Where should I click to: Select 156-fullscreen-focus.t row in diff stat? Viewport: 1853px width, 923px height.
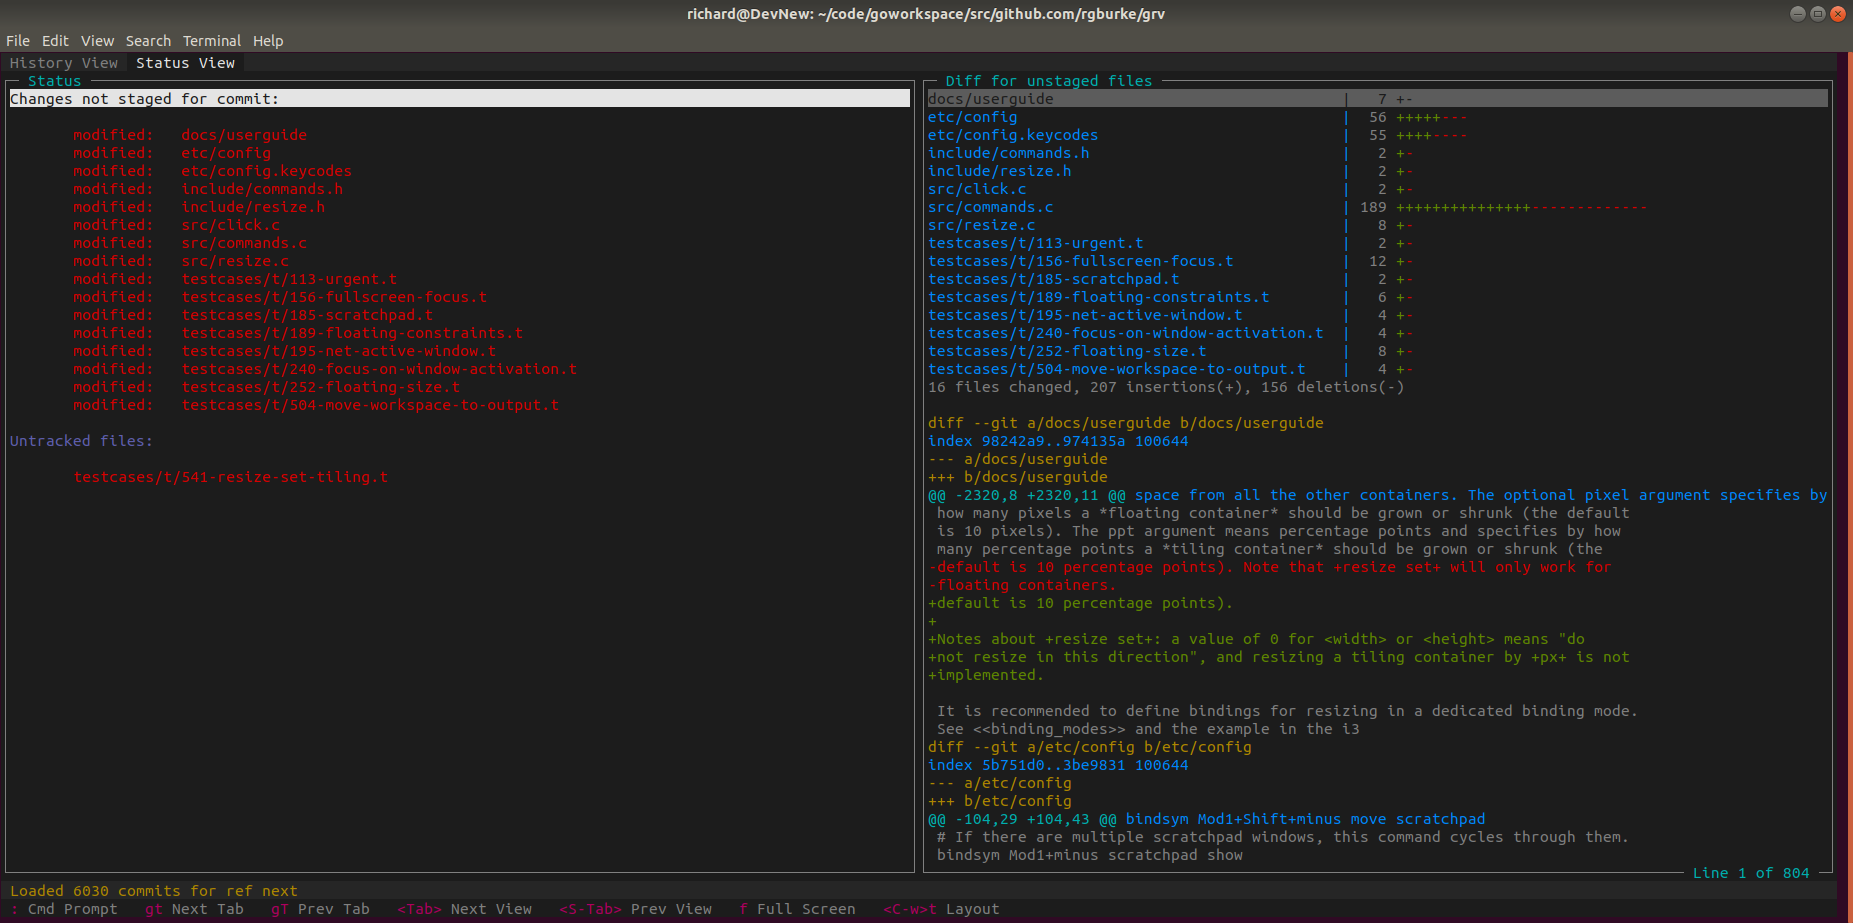click(x=1171, y=261)
